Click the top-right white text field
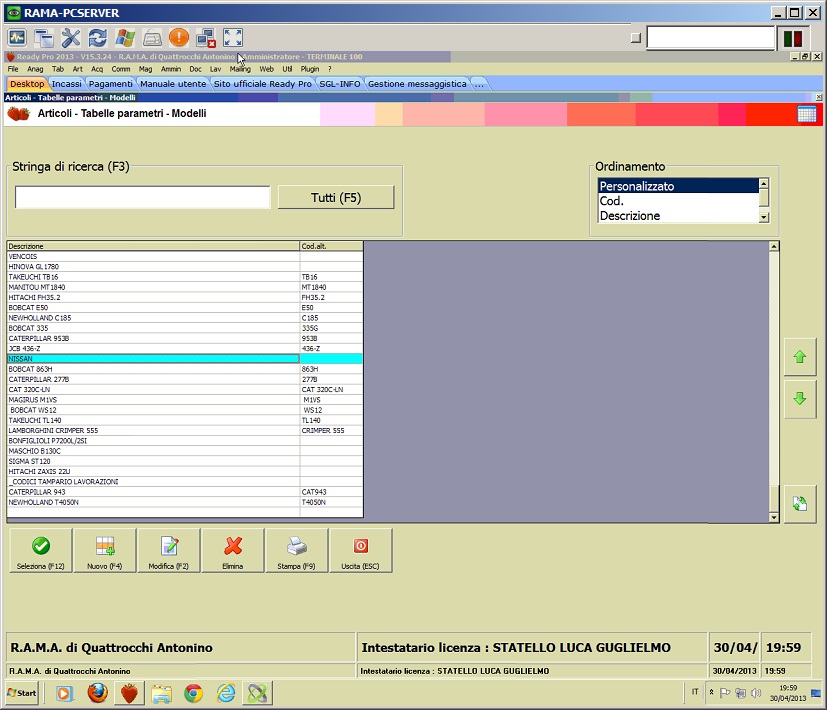 710,38
